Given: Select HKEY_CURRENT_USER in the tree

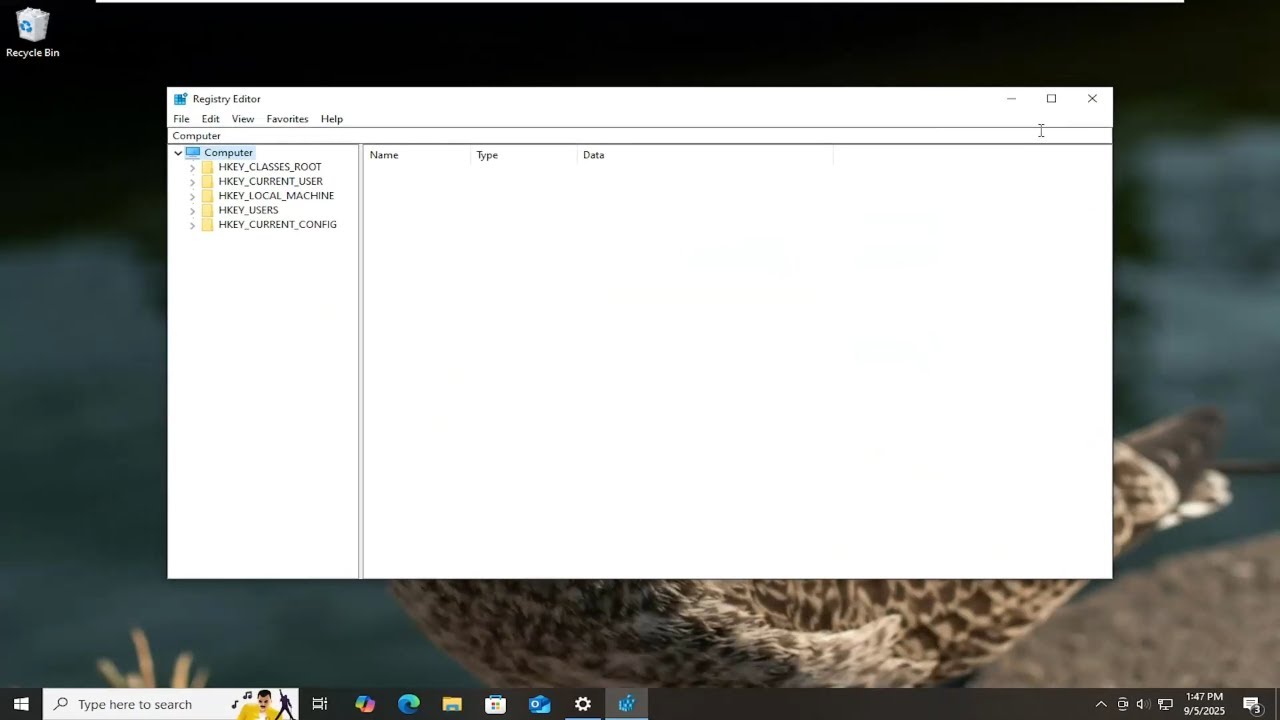Looking at the screenshot, I should click(270, 182).
